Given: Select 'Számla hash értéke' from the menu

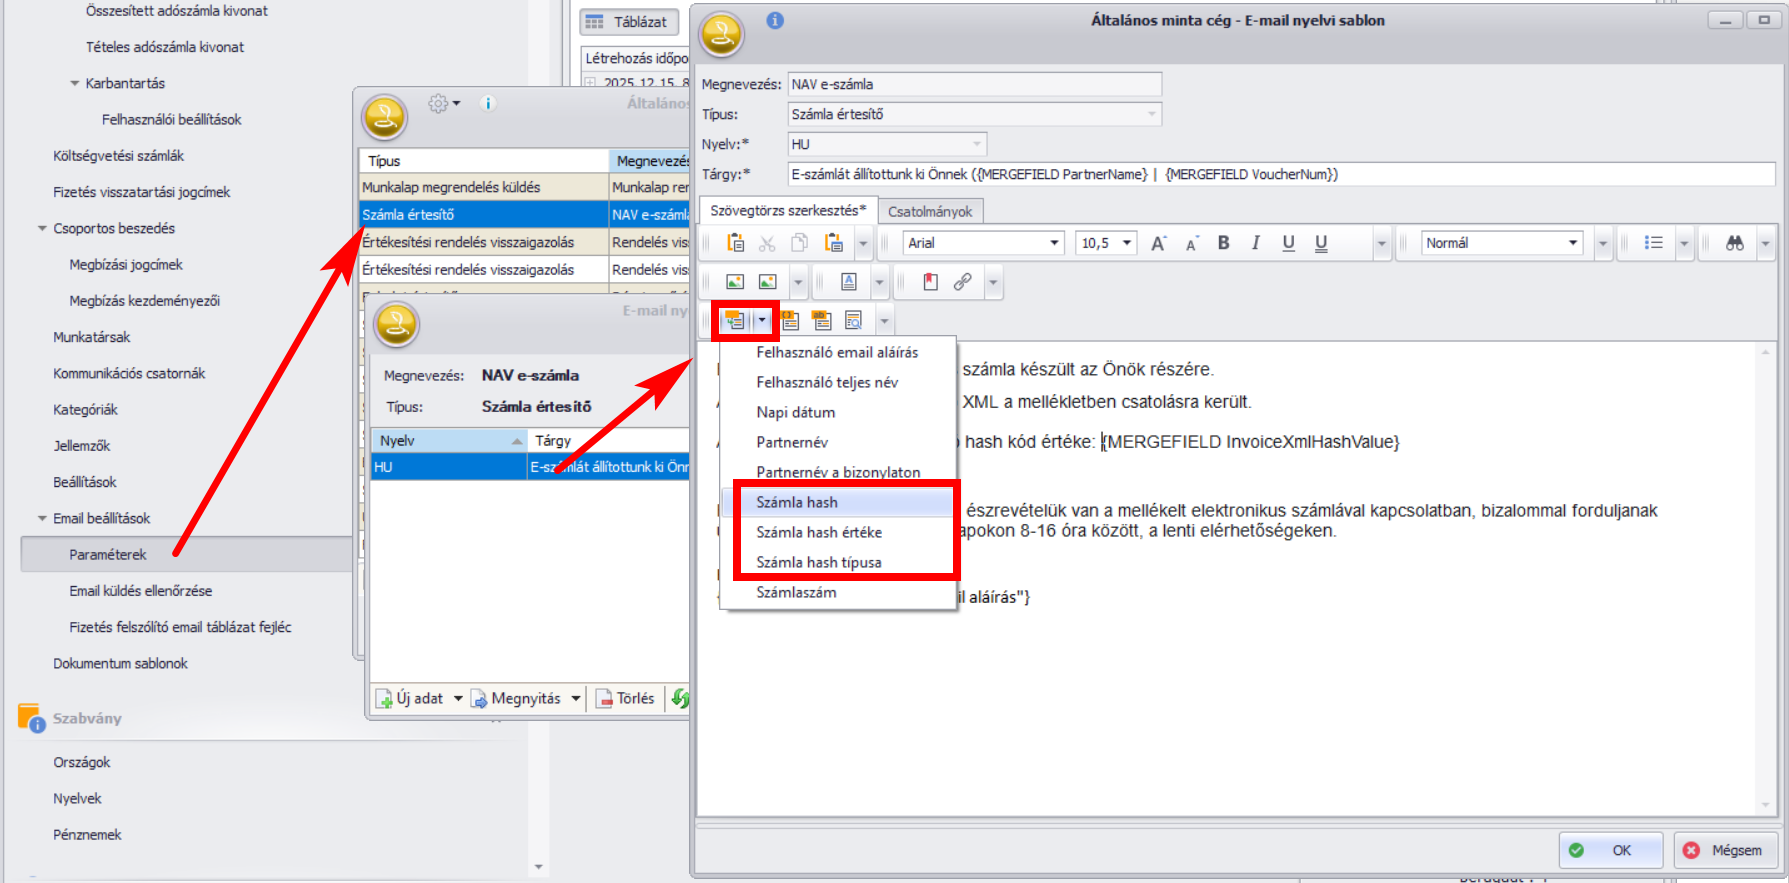Looking at the screenshot, I should (x=818, y=532).
